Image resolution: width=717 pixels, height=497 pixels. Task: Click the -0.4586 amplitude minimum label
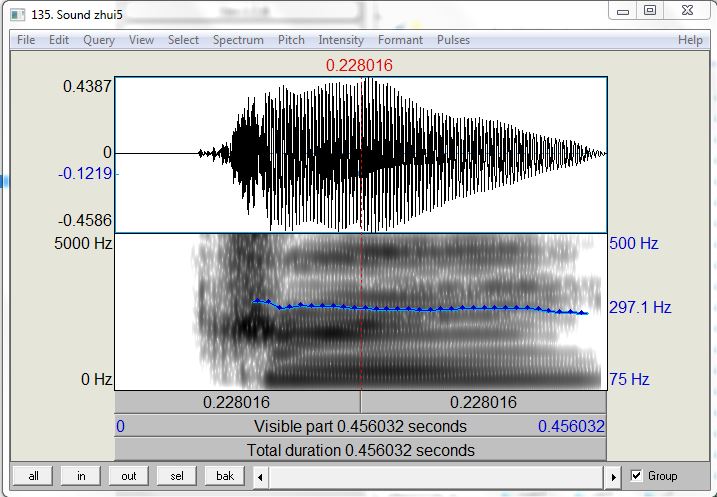[x=85, y=220]
